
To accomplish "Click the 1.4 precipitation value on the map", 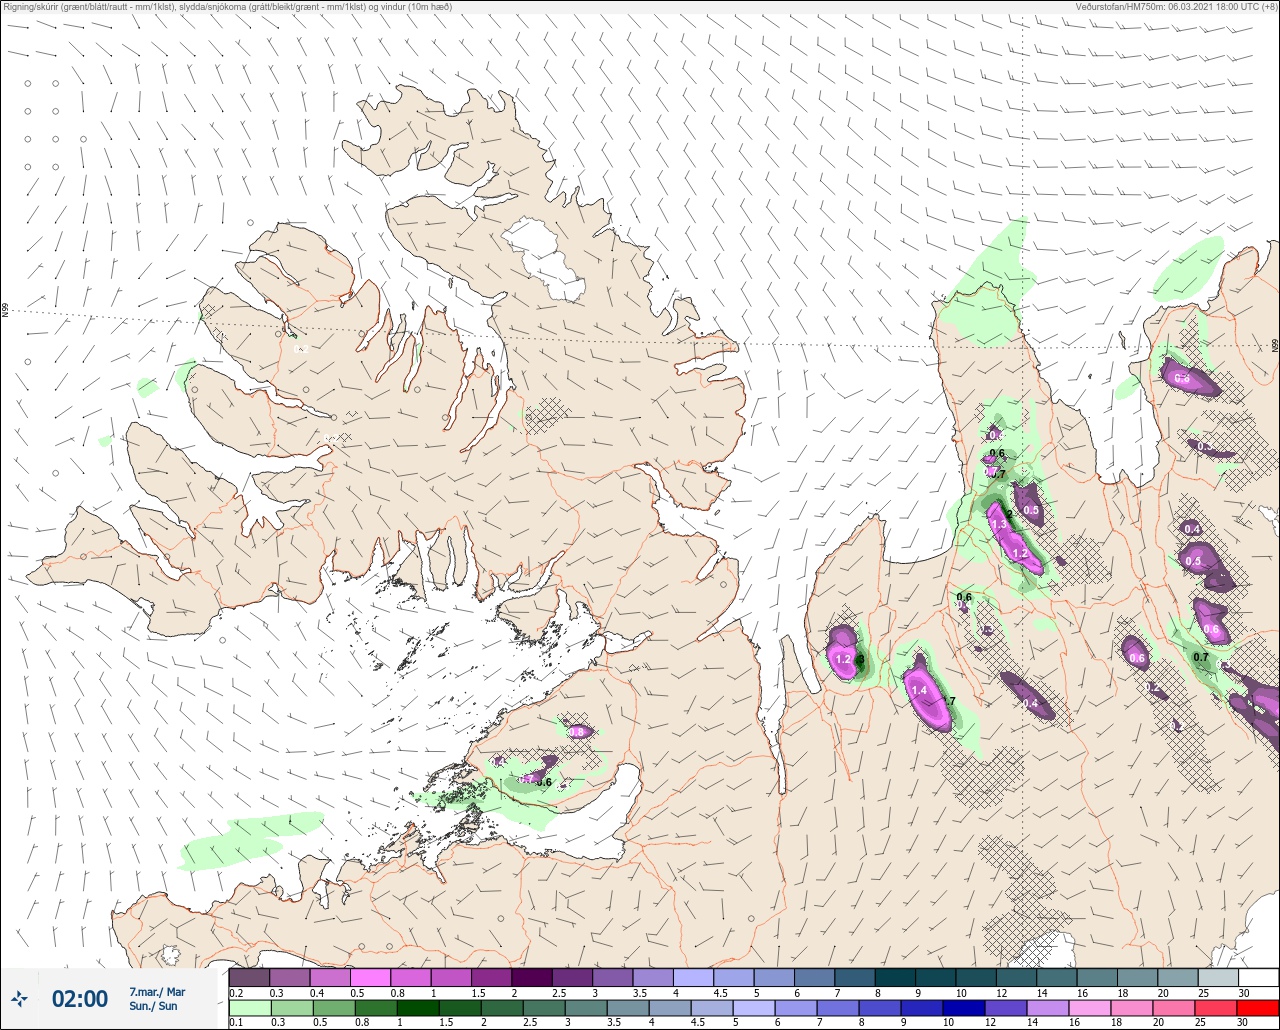I will pos(919,690).
